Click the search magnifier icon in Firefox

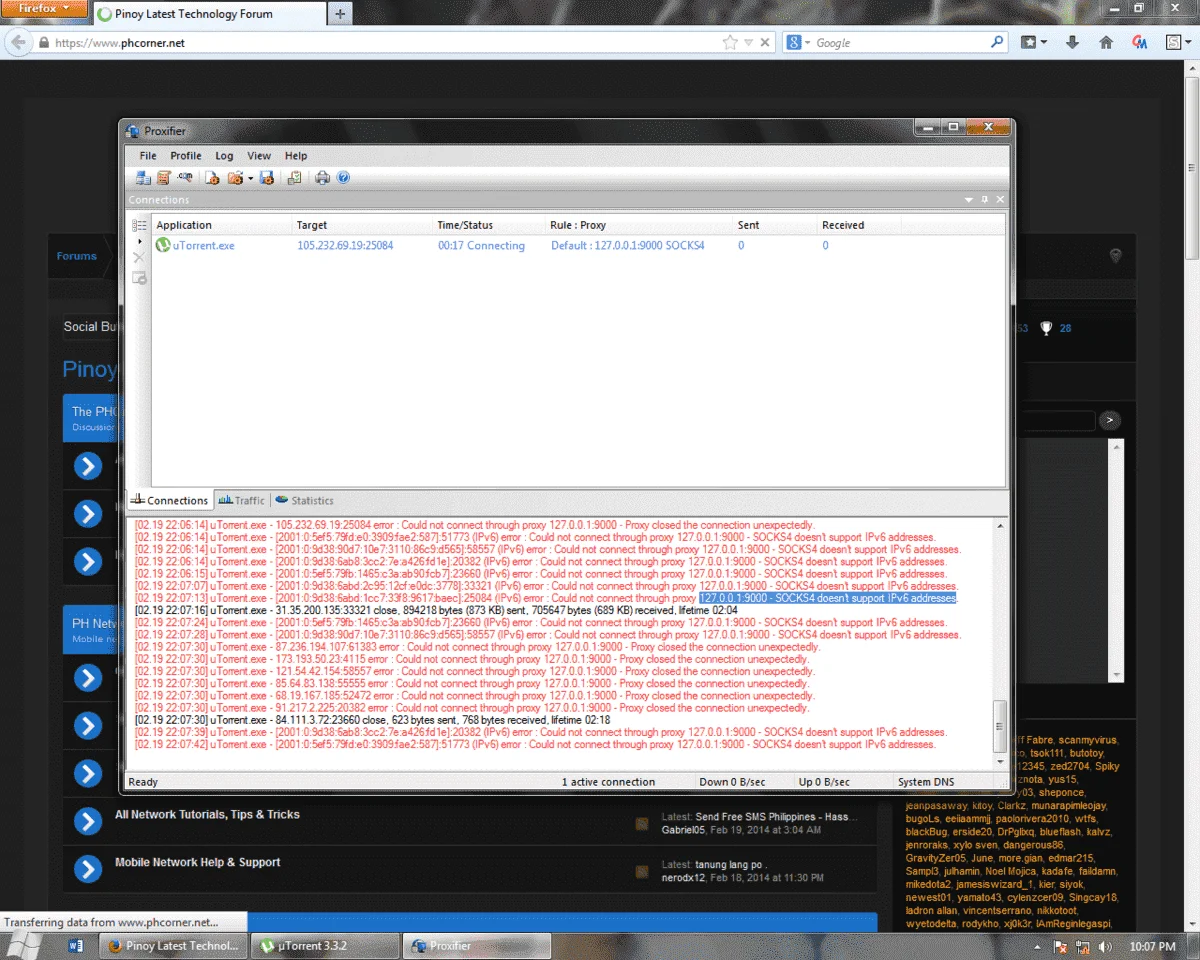tap(997, 43)
